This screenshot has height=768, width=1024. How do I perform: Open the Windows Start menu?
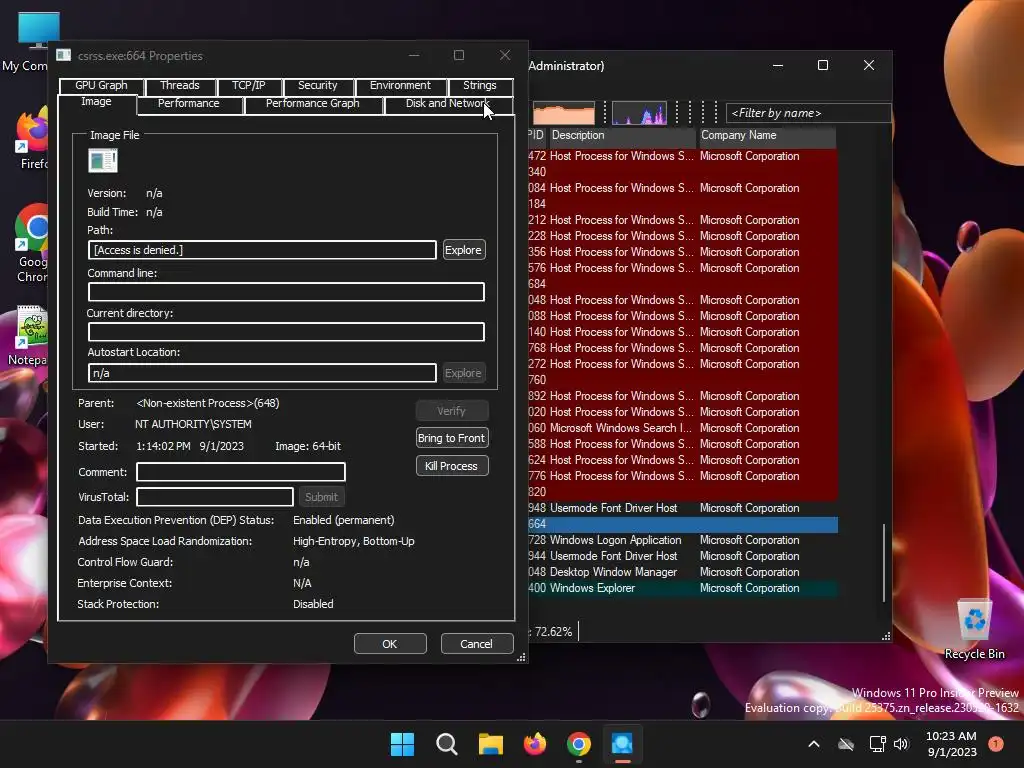pyautogui.click(x=402, y=744)
